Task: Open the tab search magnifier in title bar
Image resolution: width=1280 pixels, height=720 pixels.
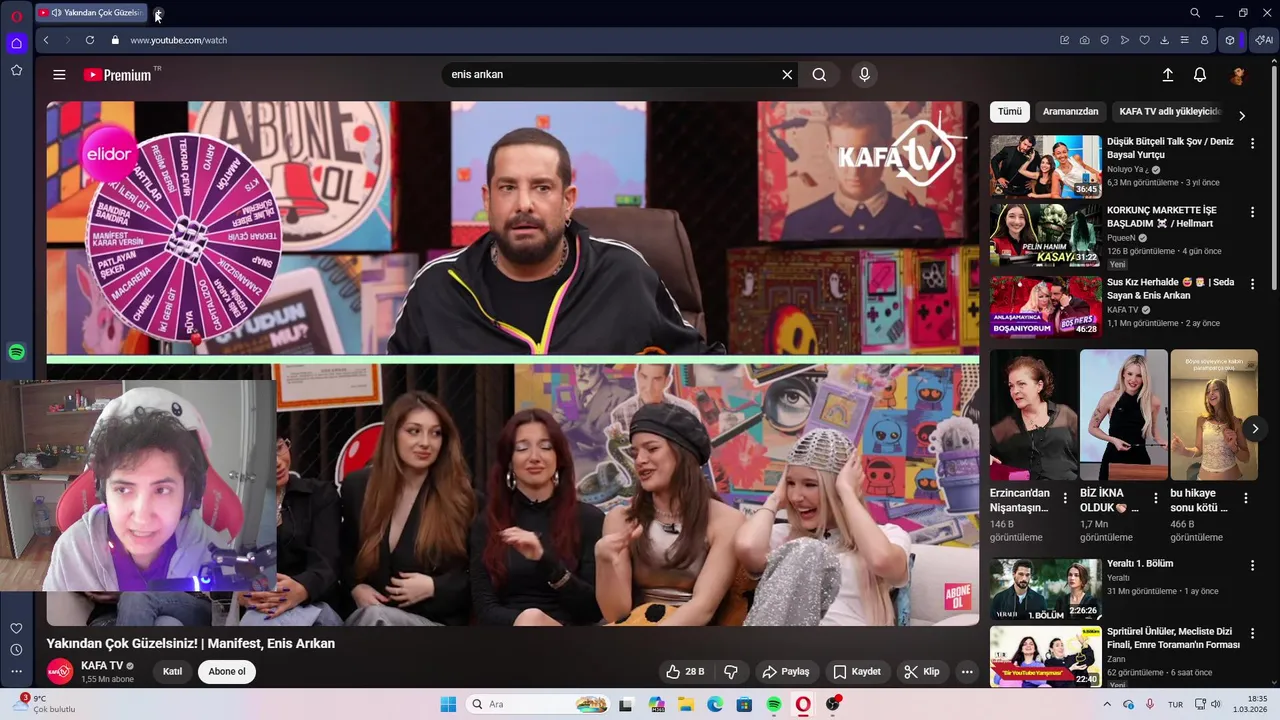Action: pyautogui.click(x=1195, y=13)
